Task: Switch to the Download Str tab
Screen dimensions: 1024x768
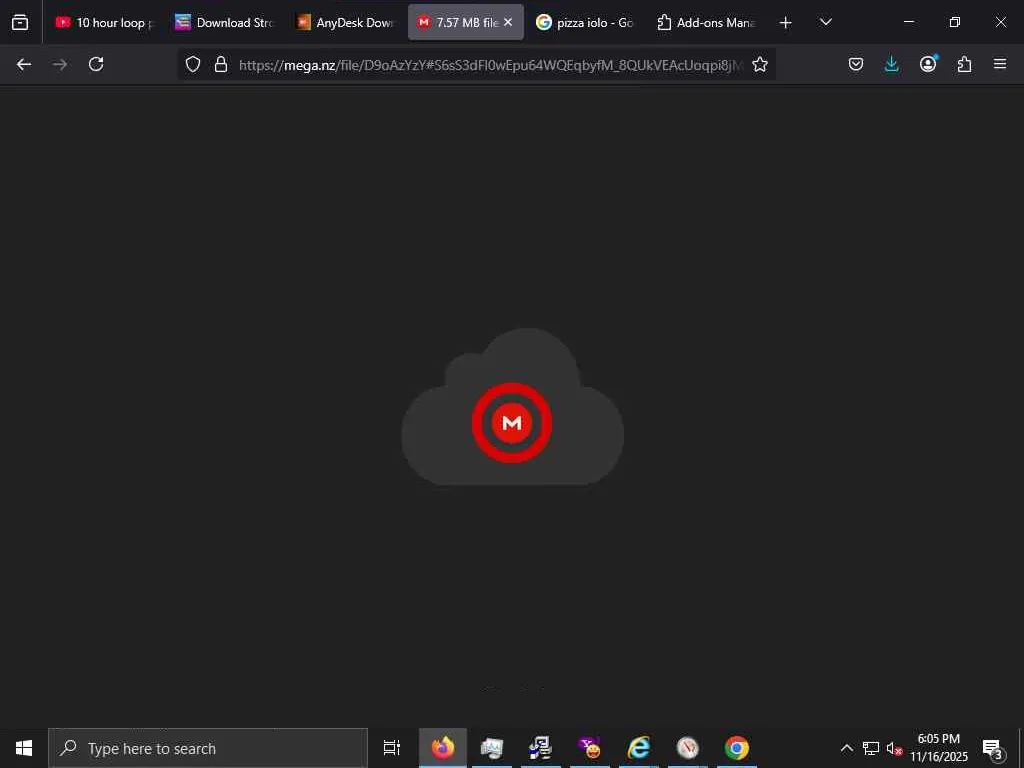Action: (x=225, y=22)
